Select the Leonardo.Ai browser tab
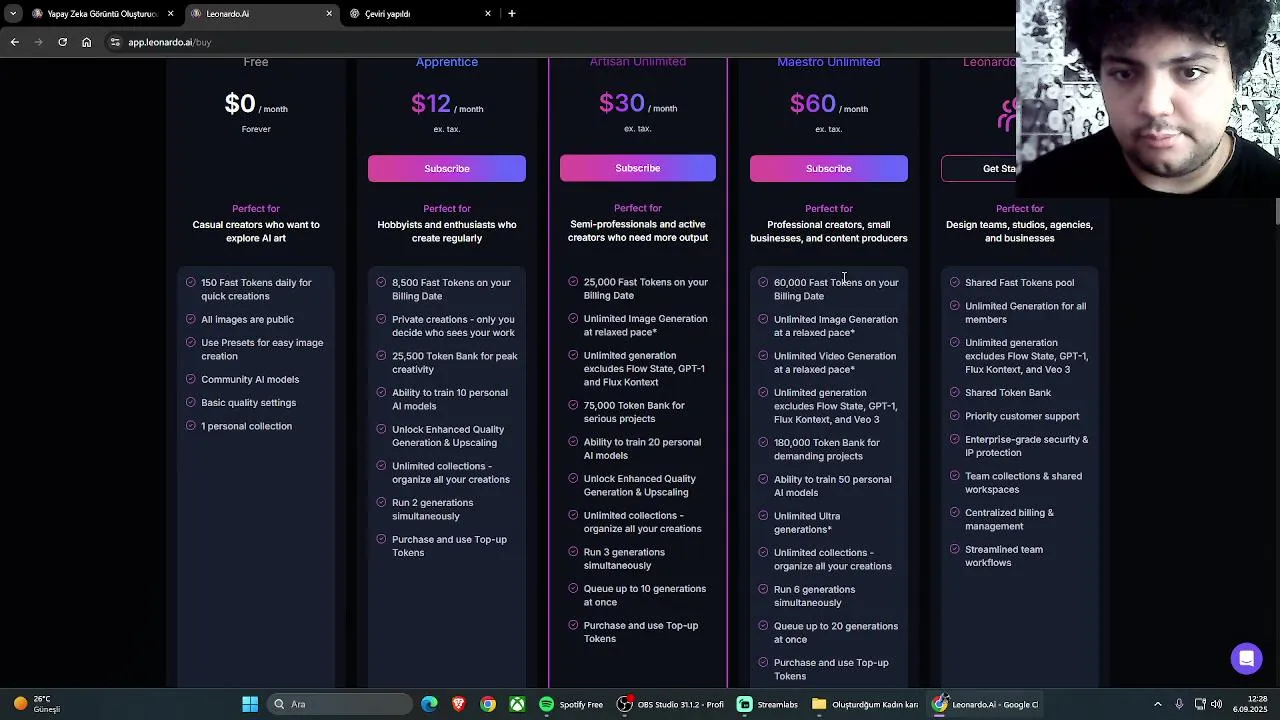The width and height of the screenshot is (1280, 720). (262, 14)
